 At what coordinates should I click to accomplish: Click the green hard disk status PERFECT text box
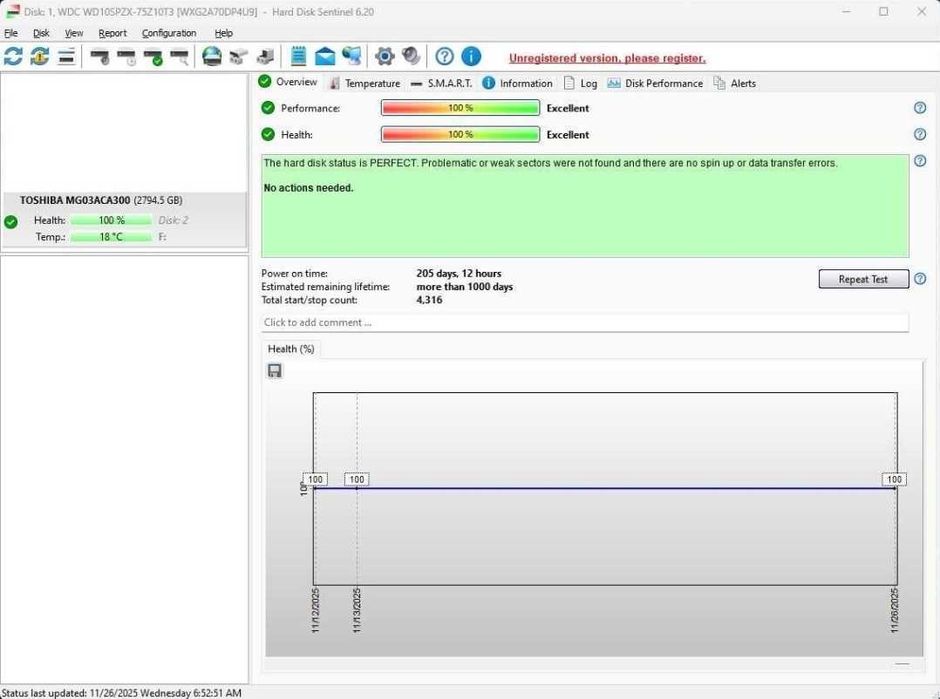click(585, 206)
